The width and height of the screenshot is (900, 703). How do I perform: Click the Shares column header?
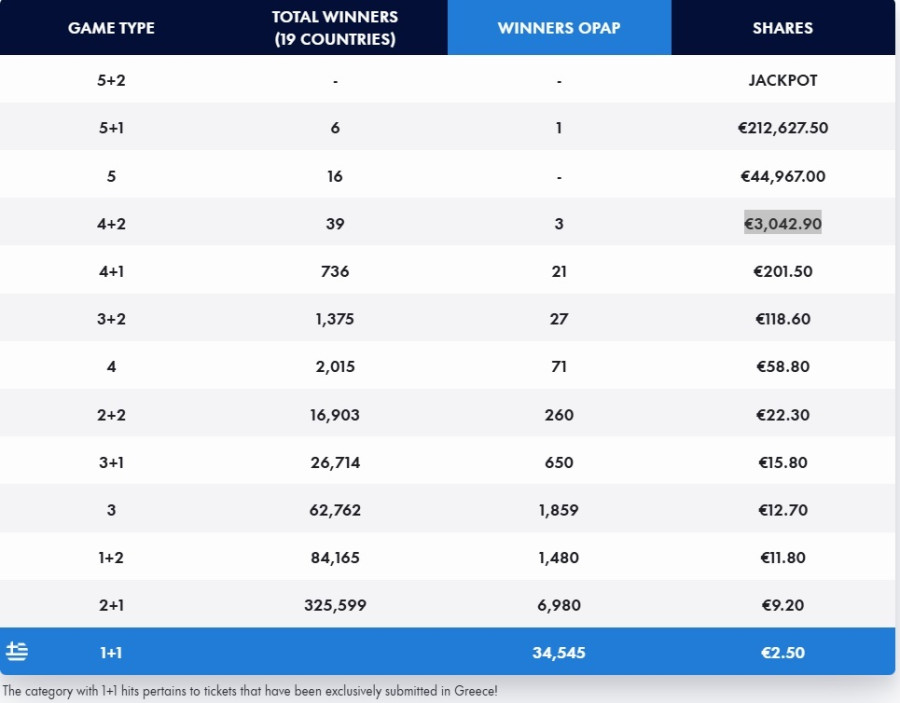click(x=782, y=28)
